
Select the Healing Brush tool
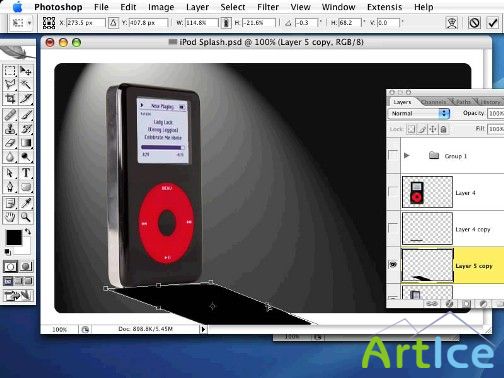pyautogui.click(x=10, y=115)
